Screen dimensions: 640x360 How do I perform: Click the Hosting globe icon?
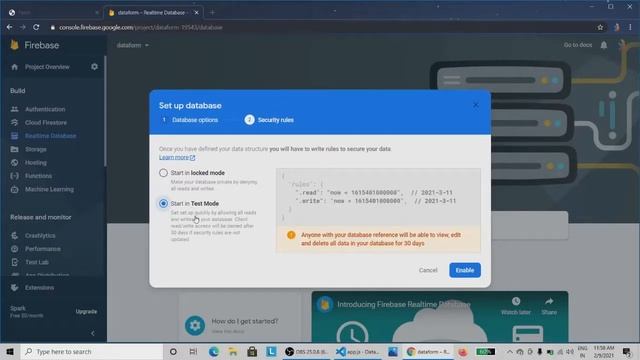point(15,162)
